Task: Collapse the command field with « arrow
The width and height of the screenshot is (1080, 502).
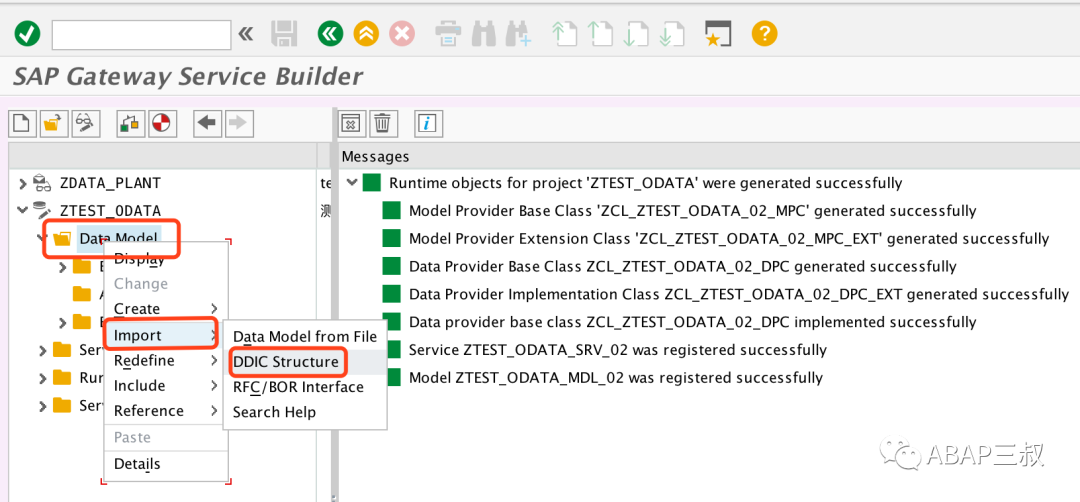Action: click(245, 34)
